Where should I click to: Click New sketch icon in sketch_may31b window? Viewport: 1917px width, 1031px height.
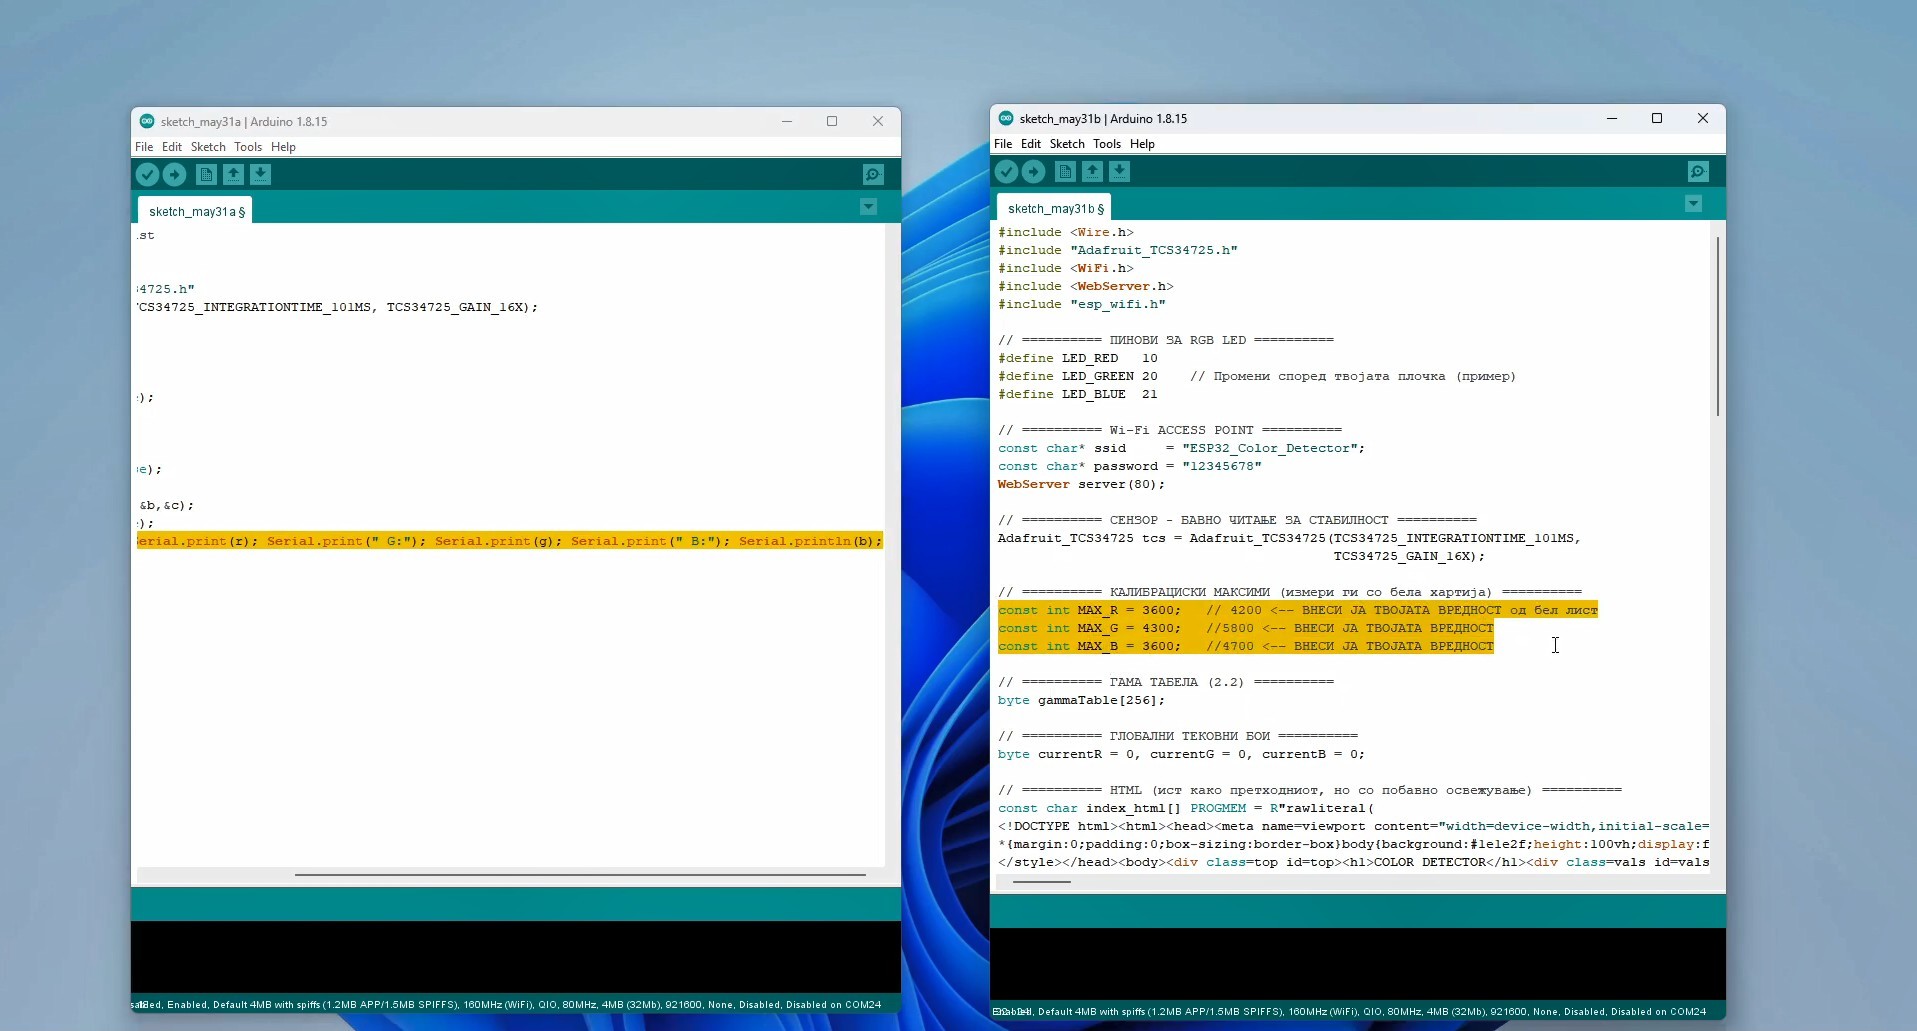click(1065, 172)
